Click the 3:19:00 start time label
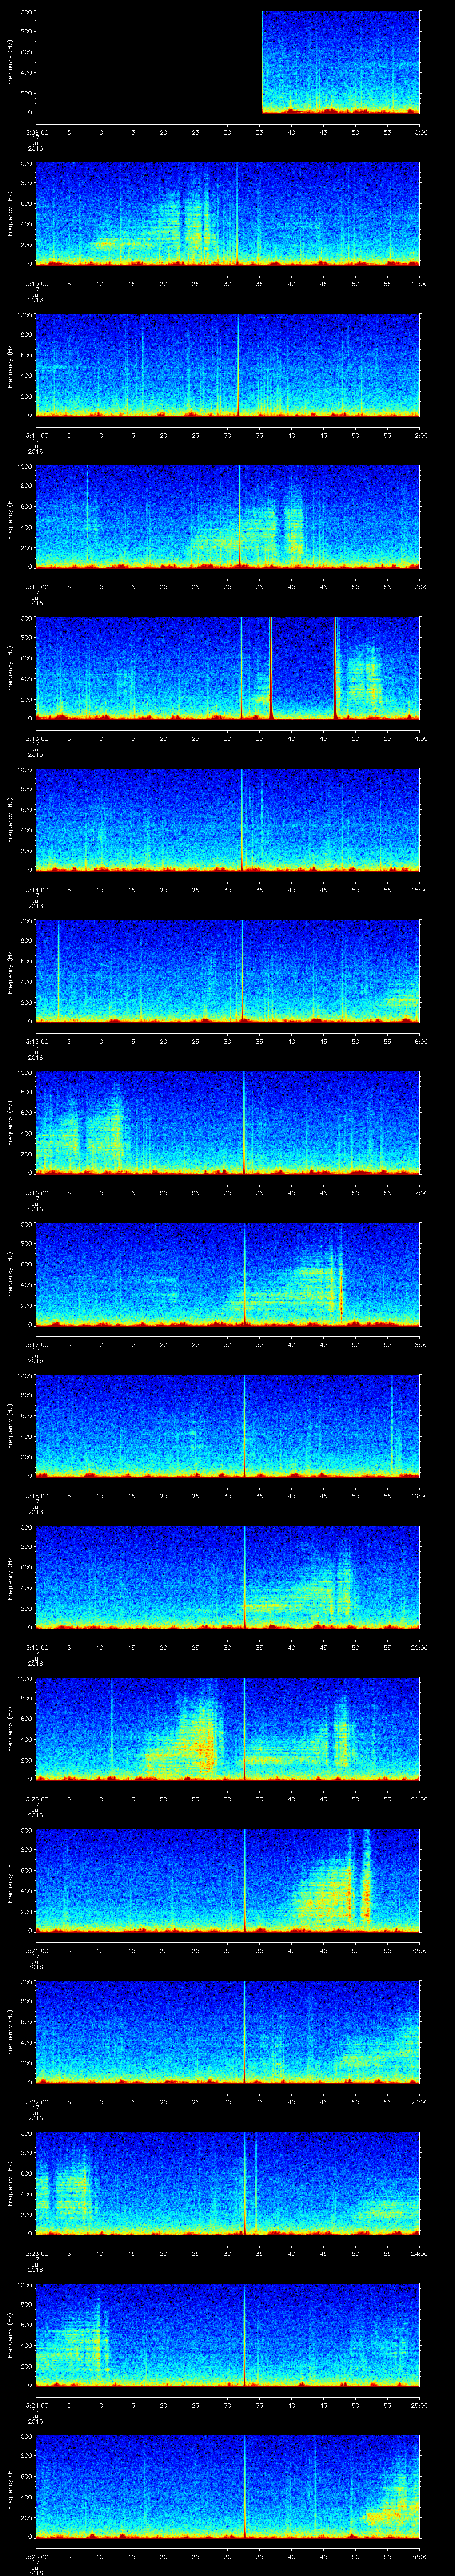This screenshot has height=2576, width=455. 36,1647
